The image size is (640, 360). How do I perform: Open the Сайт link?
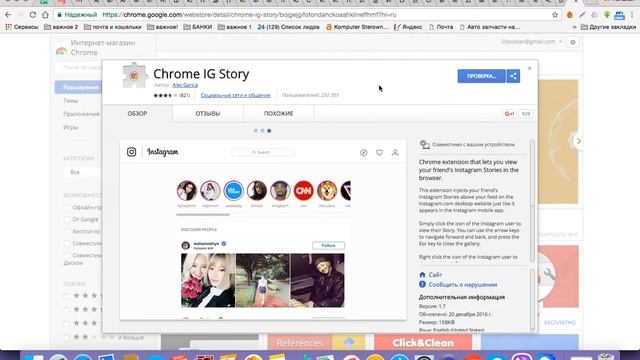point(435,275)
